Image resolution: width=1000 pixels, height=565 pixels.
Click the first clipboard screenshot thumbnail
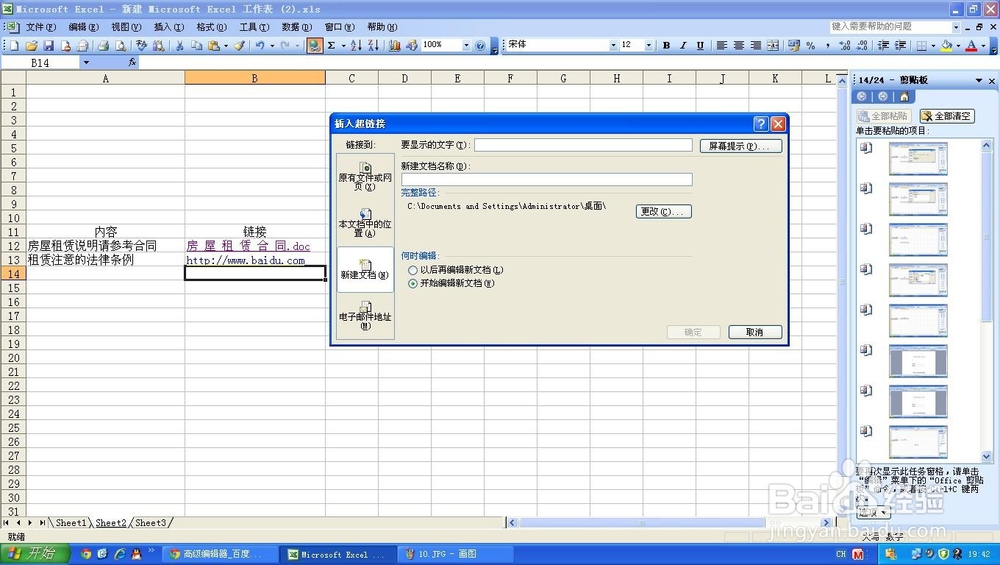tap(918, 158)
